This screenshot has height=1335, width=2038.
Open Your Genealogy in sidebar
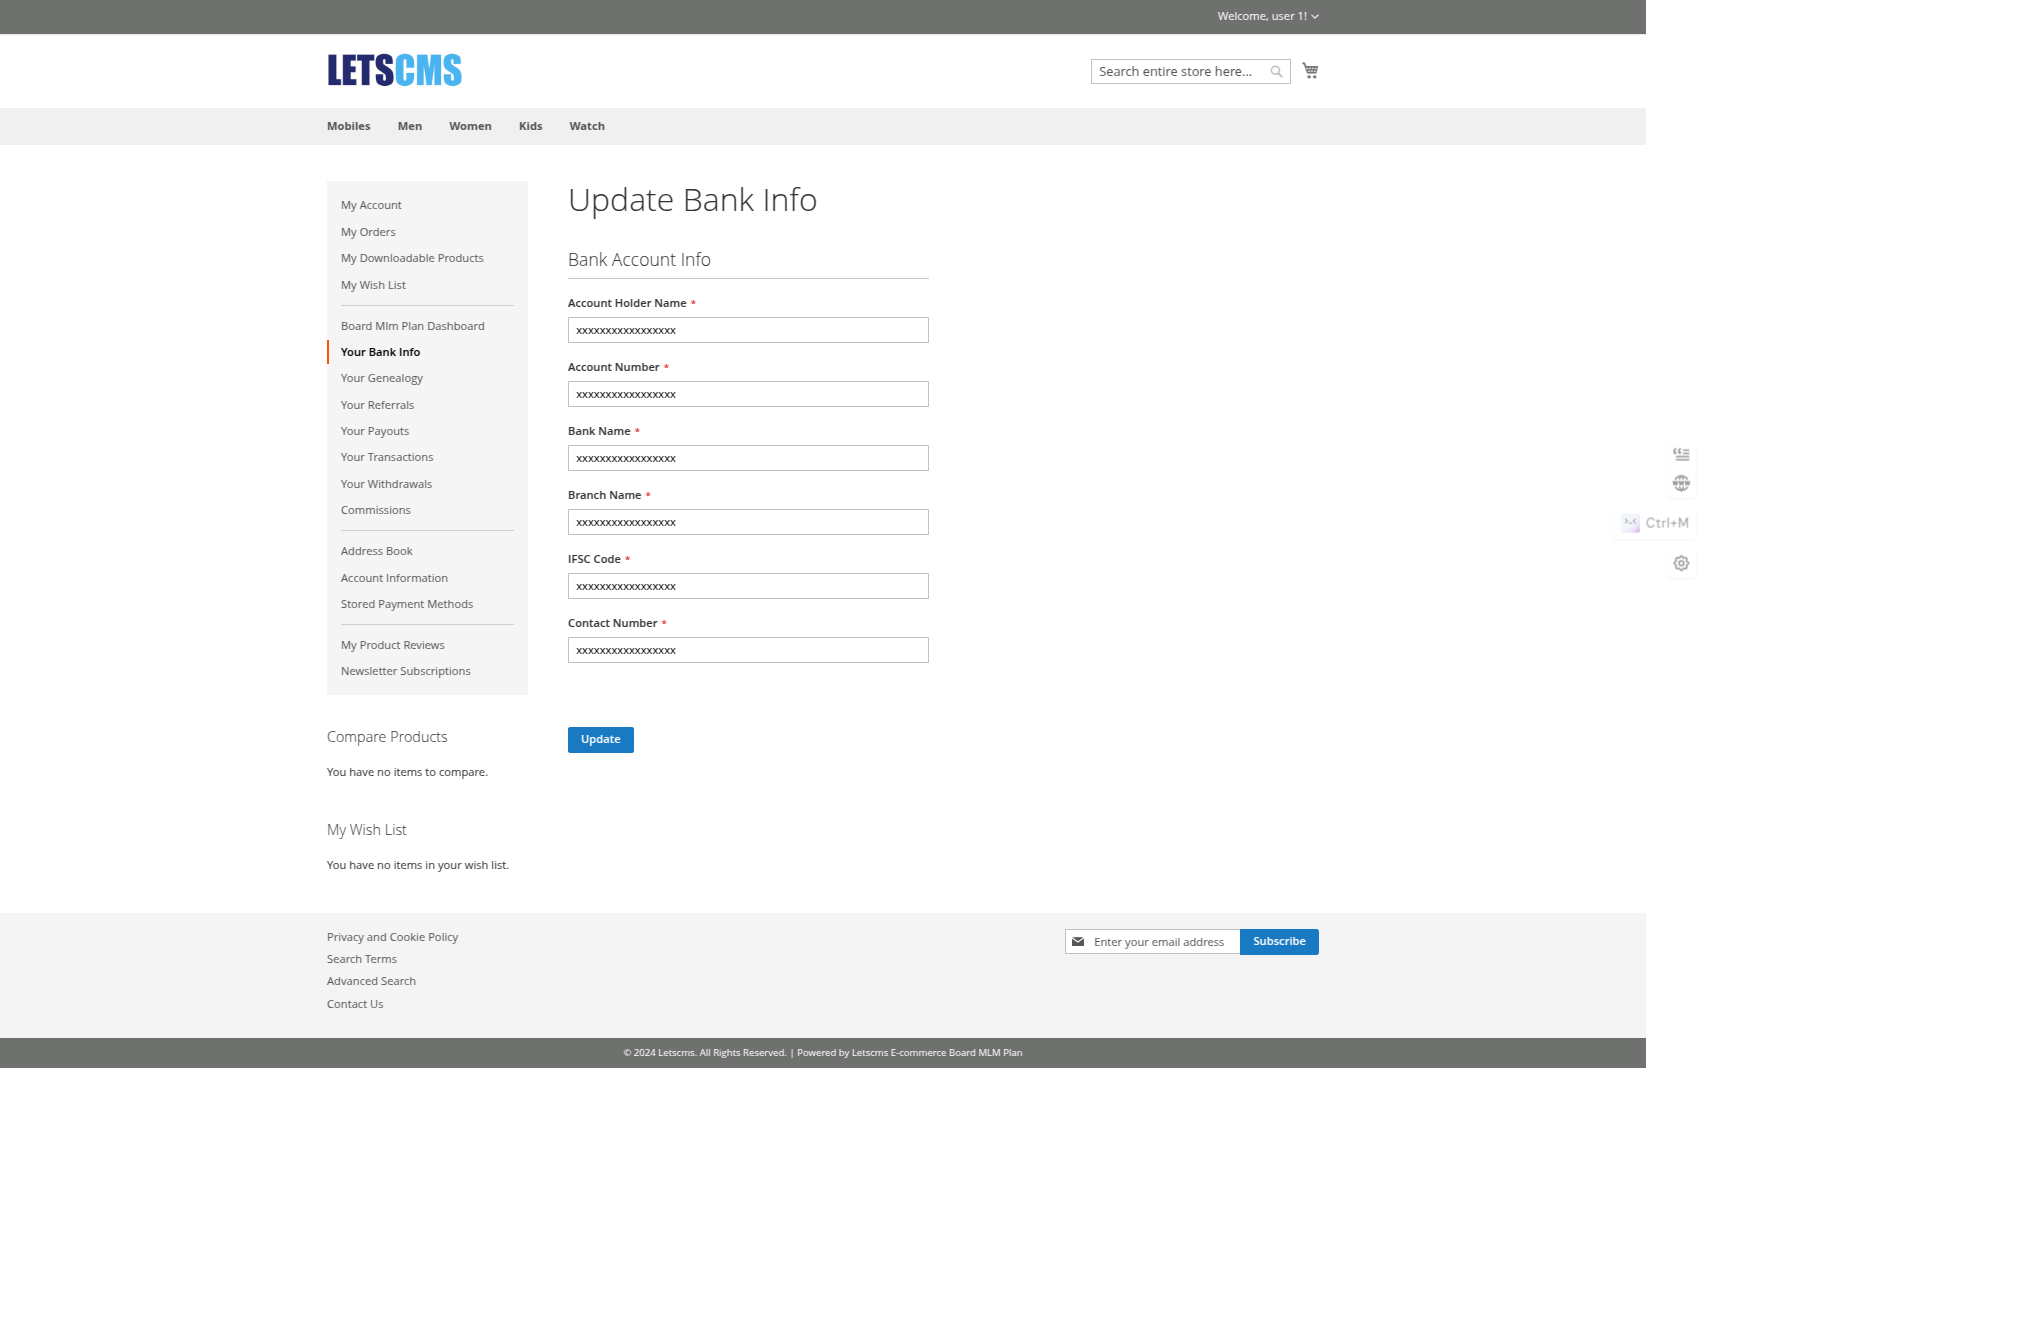click(x=381, y=379)
